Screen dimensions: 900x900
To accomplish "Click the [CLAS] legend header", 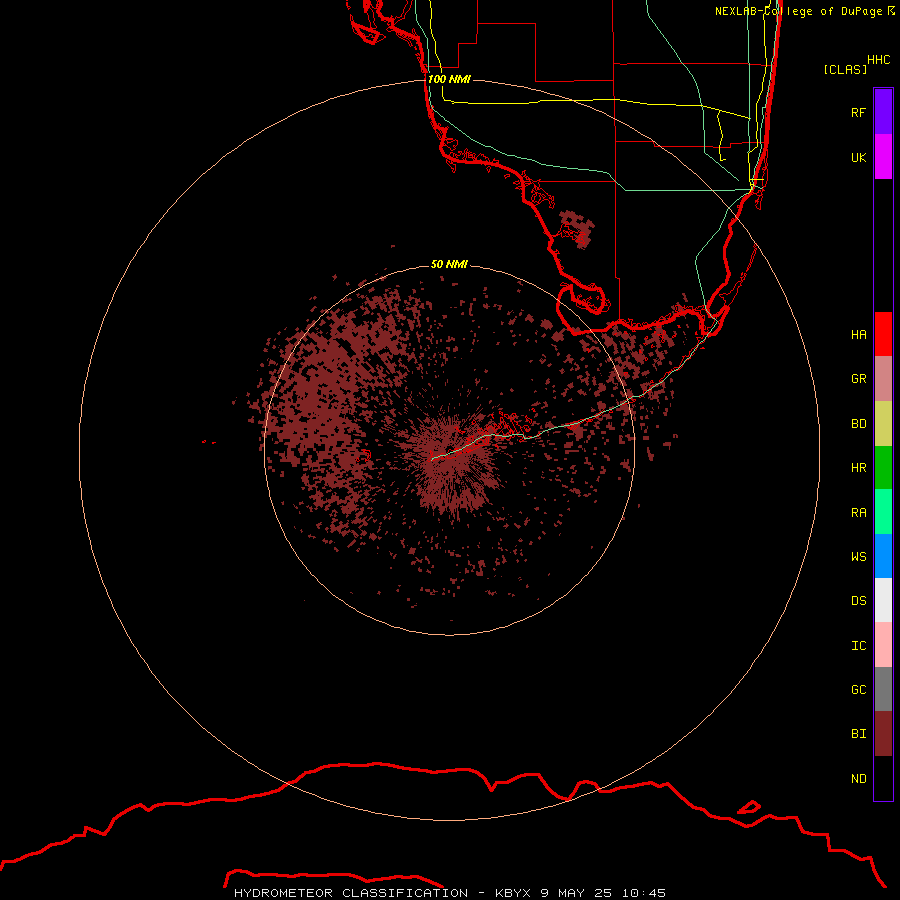I will pyautogui.click(x=845, y=69).
